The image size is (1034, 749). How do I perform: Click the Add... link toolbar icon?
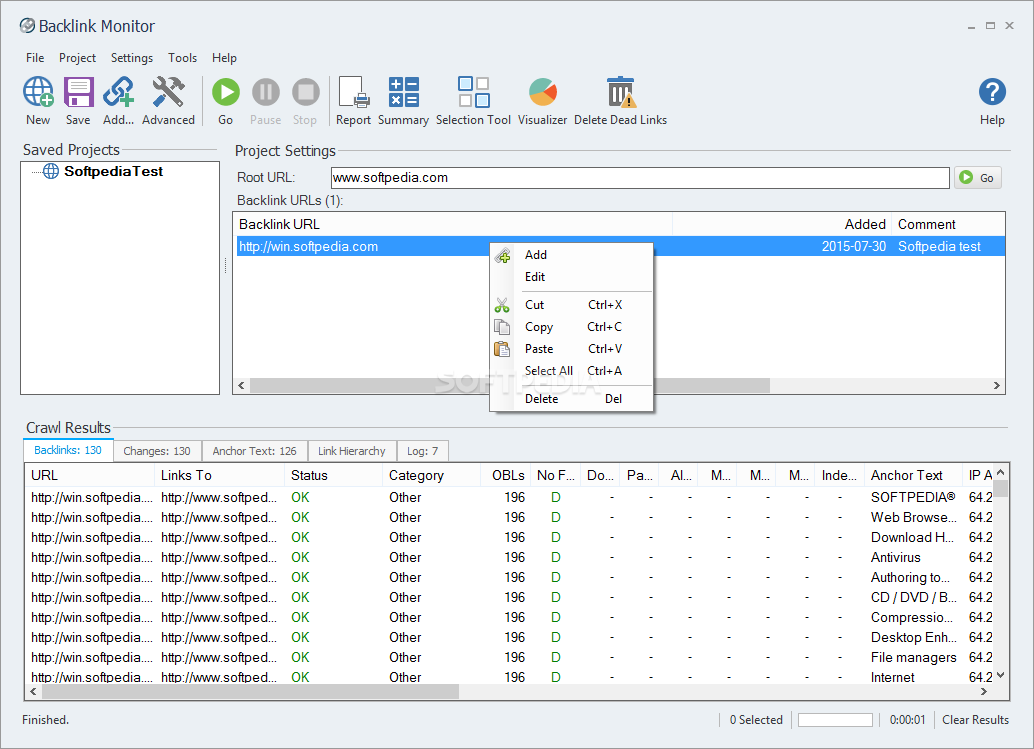(x=119, y=92)
